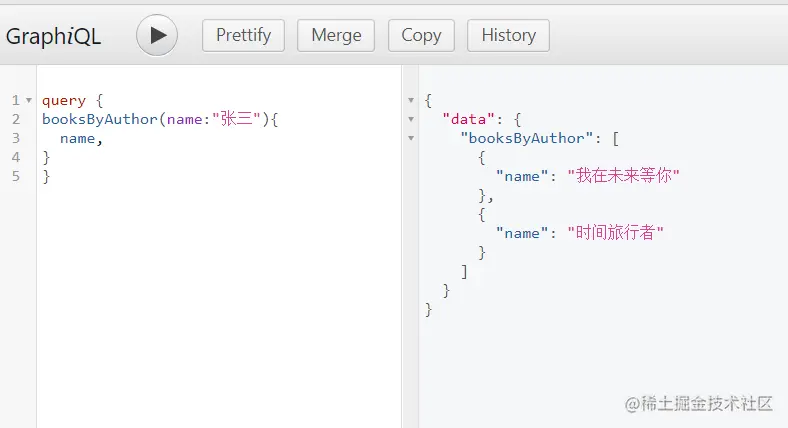Click line number 5 in editor gutter
Image resolution: width=788 pixels, height=428 pixels.
click(x=16, y=176)
